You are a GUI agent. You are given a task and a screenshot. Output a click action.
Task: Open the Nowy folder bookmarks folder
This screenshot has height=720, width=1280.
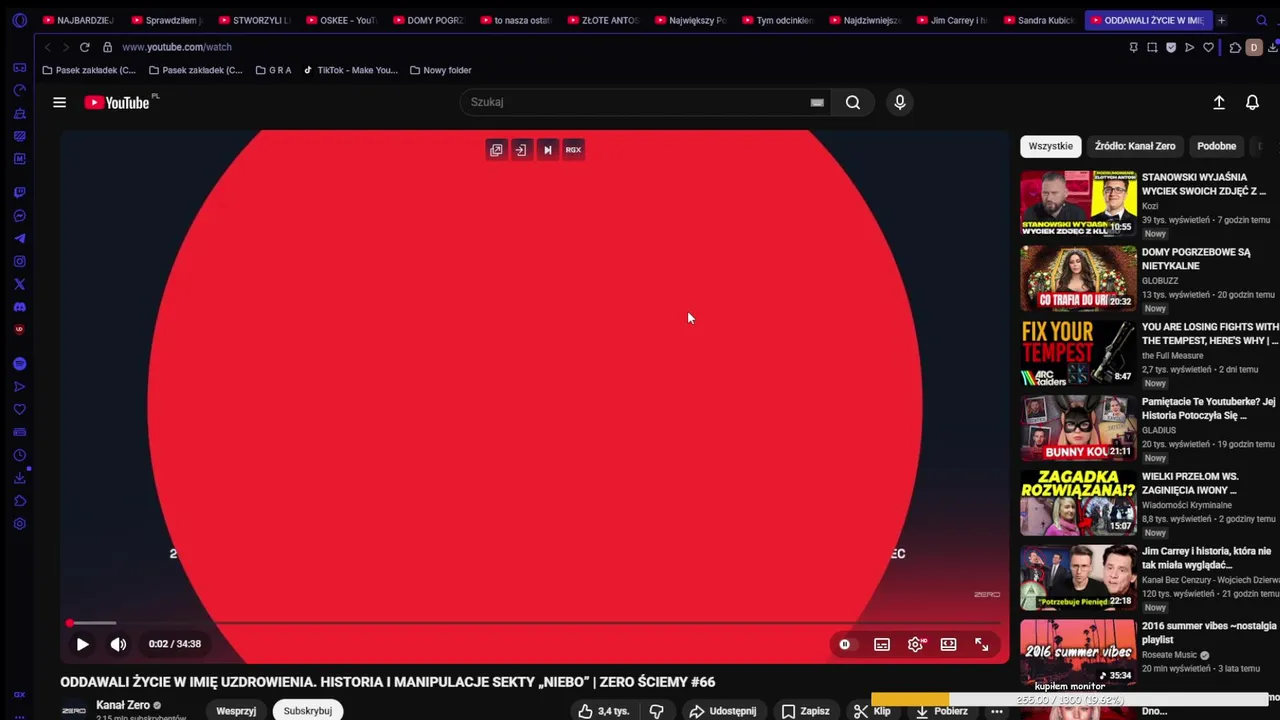(x=440, y=70)
